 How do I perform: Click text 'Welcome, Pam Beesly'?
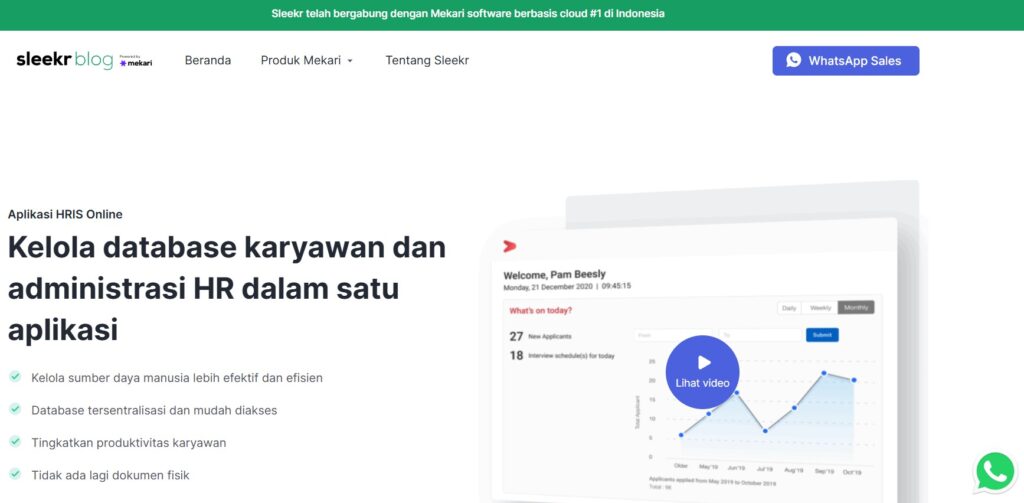point(554,275)
